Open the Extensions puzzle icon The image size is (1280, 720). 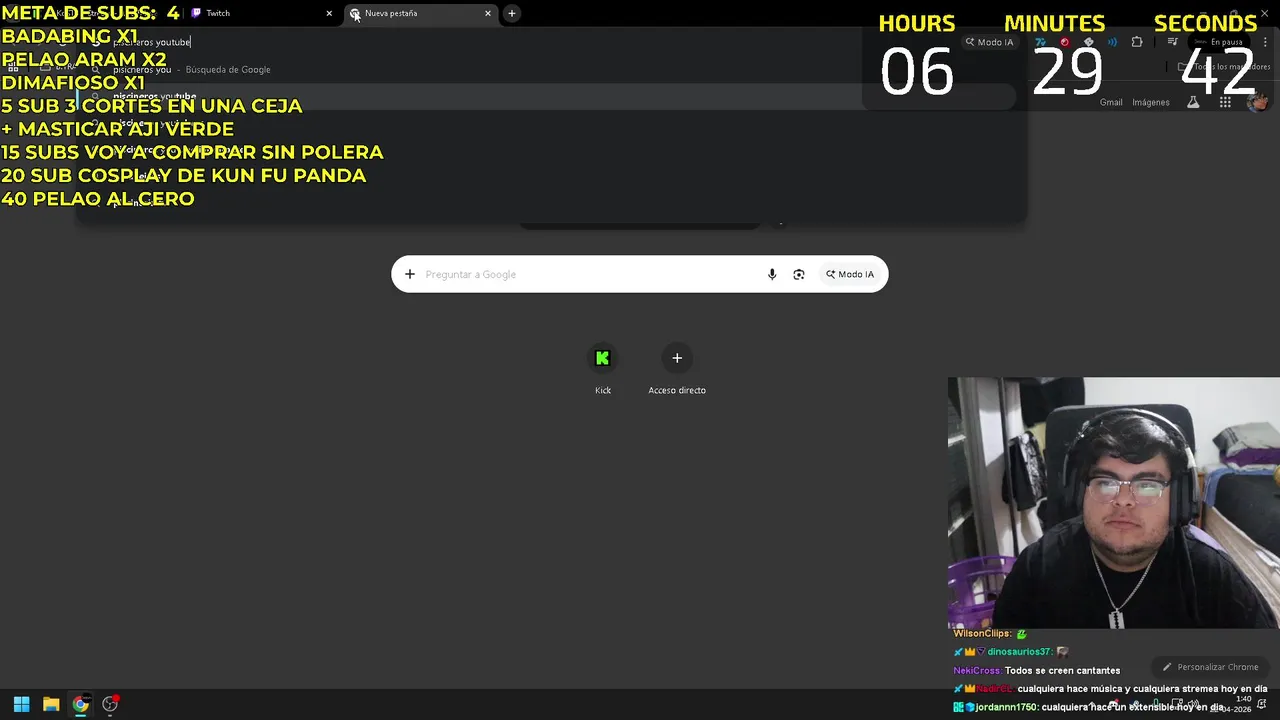pos(1137,42)
